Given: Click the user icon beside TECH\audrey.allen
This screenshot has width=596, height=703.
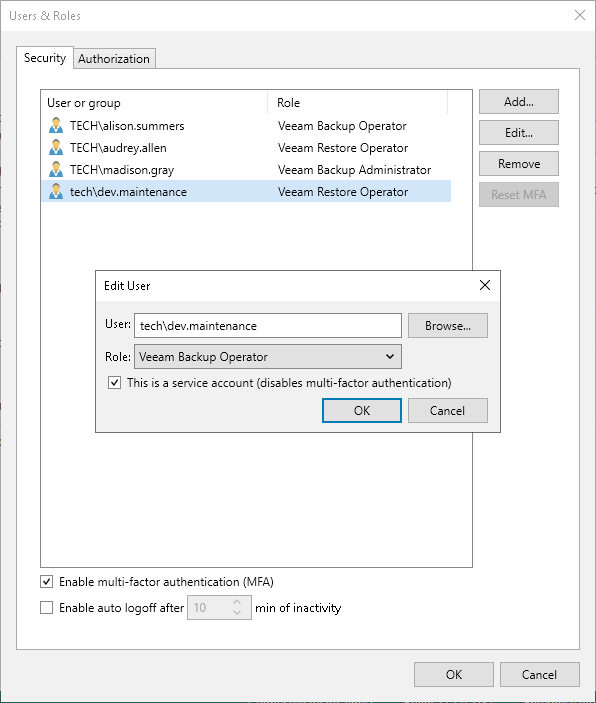Looking at the screenshot, I should [56, 148].
